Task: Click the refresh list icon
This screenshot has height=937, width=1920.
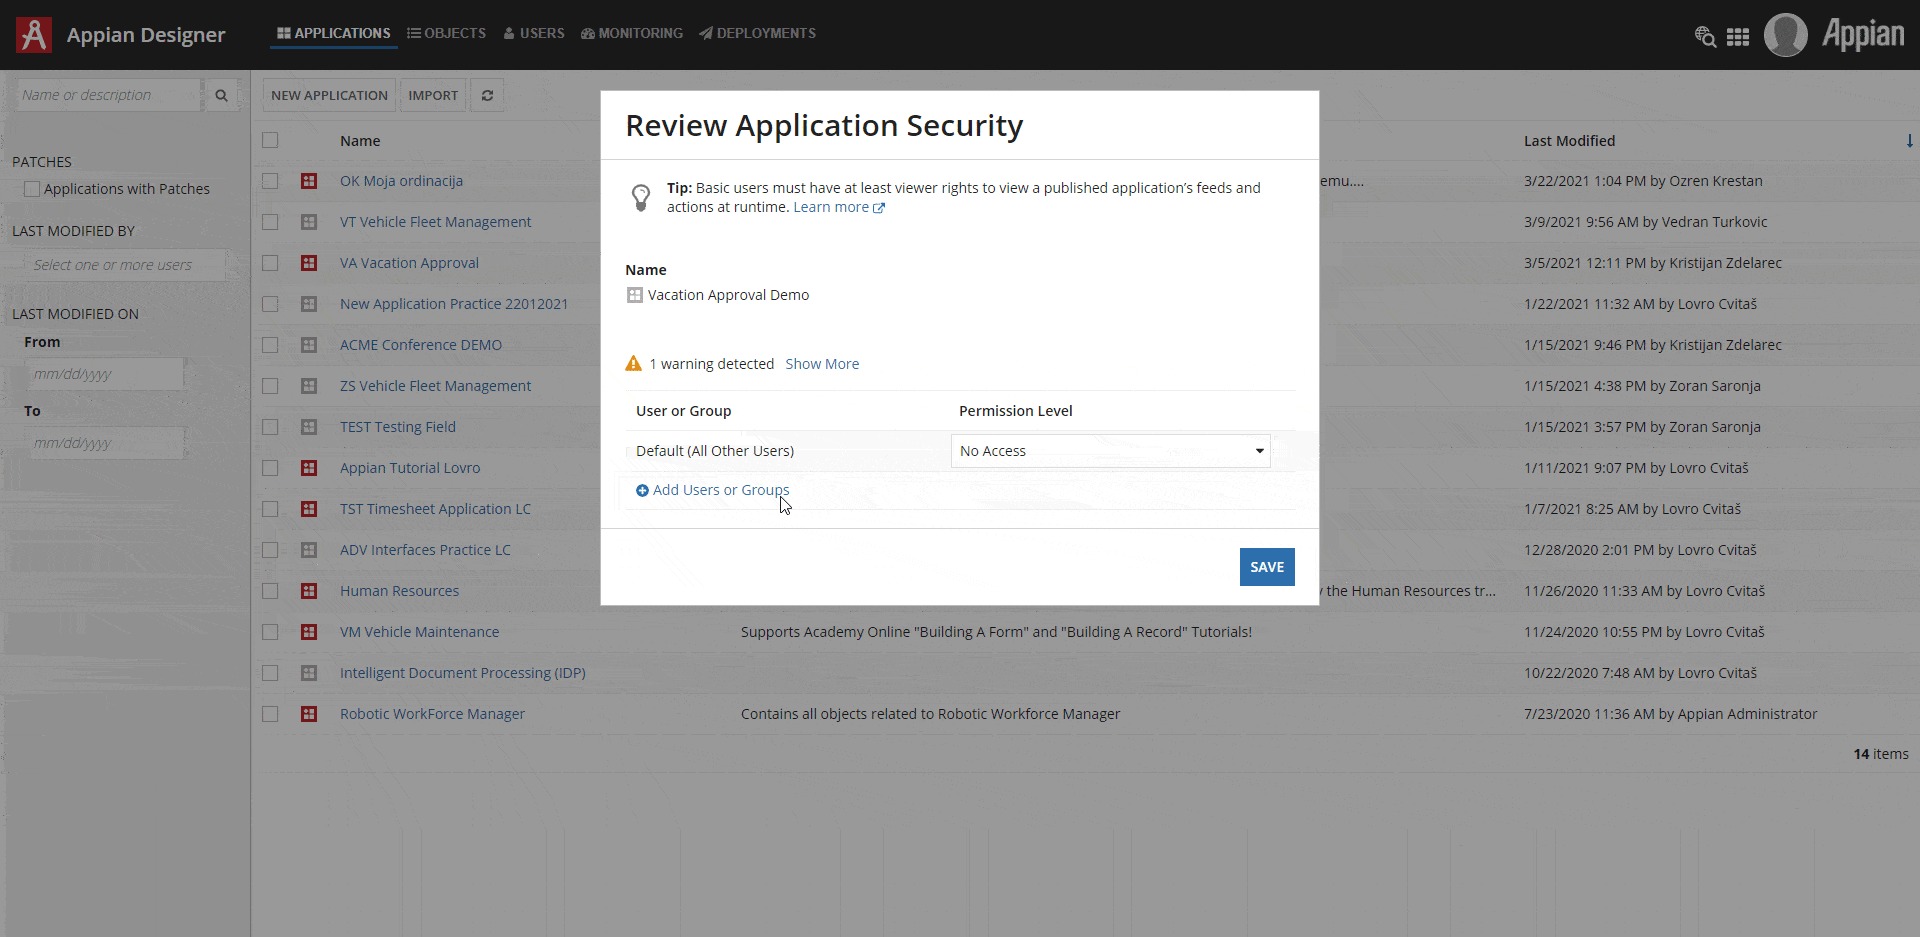Action: [487, 95]
